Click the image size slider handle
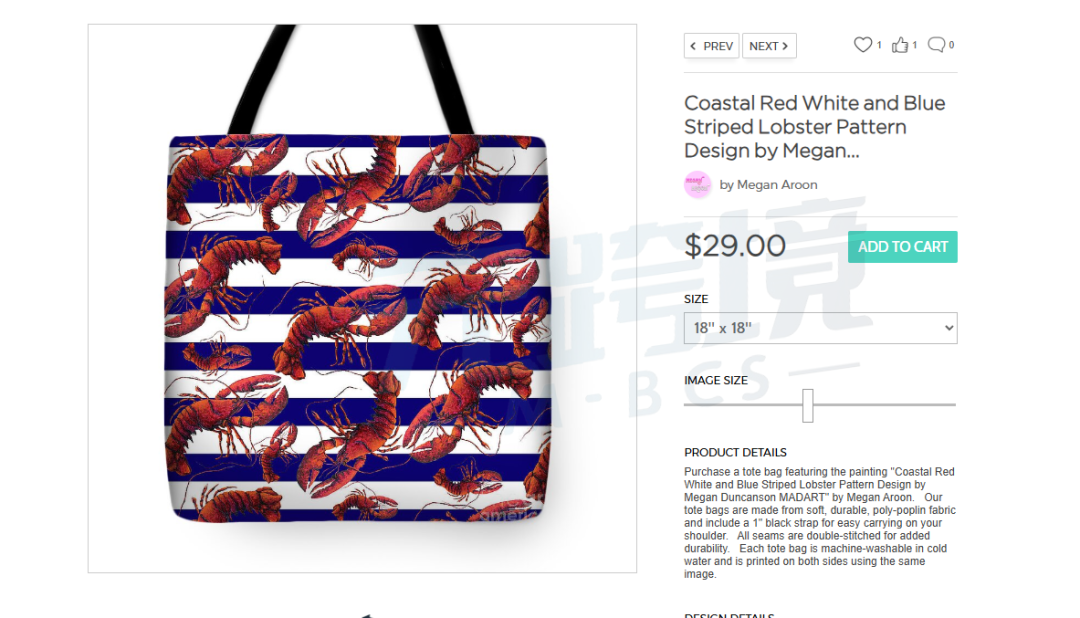 (808, 405)
